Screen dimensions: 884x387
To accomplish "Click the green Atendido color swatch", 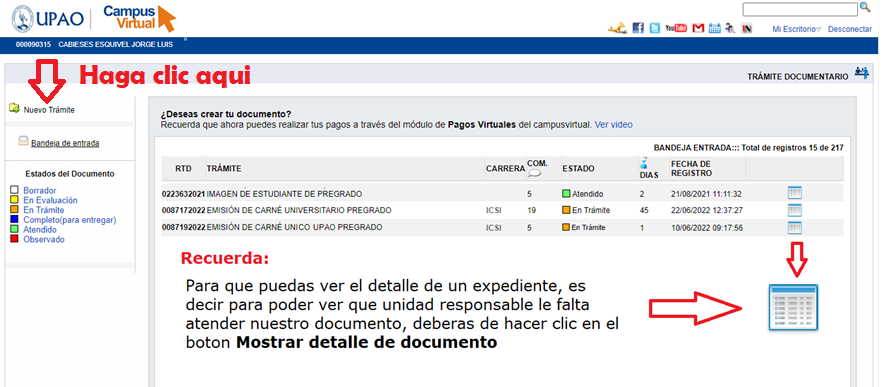I will pyautogui.click(x=15, y=230).
